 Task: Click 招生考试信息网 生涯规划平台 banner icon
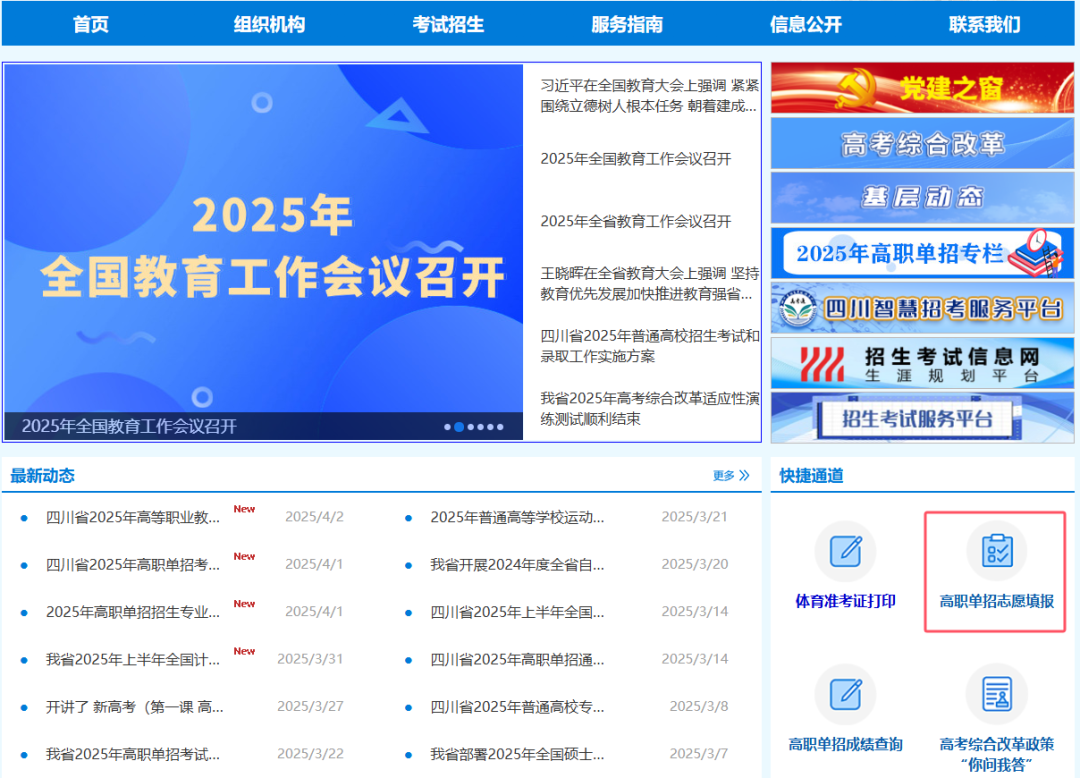click(x=921, y=362)
